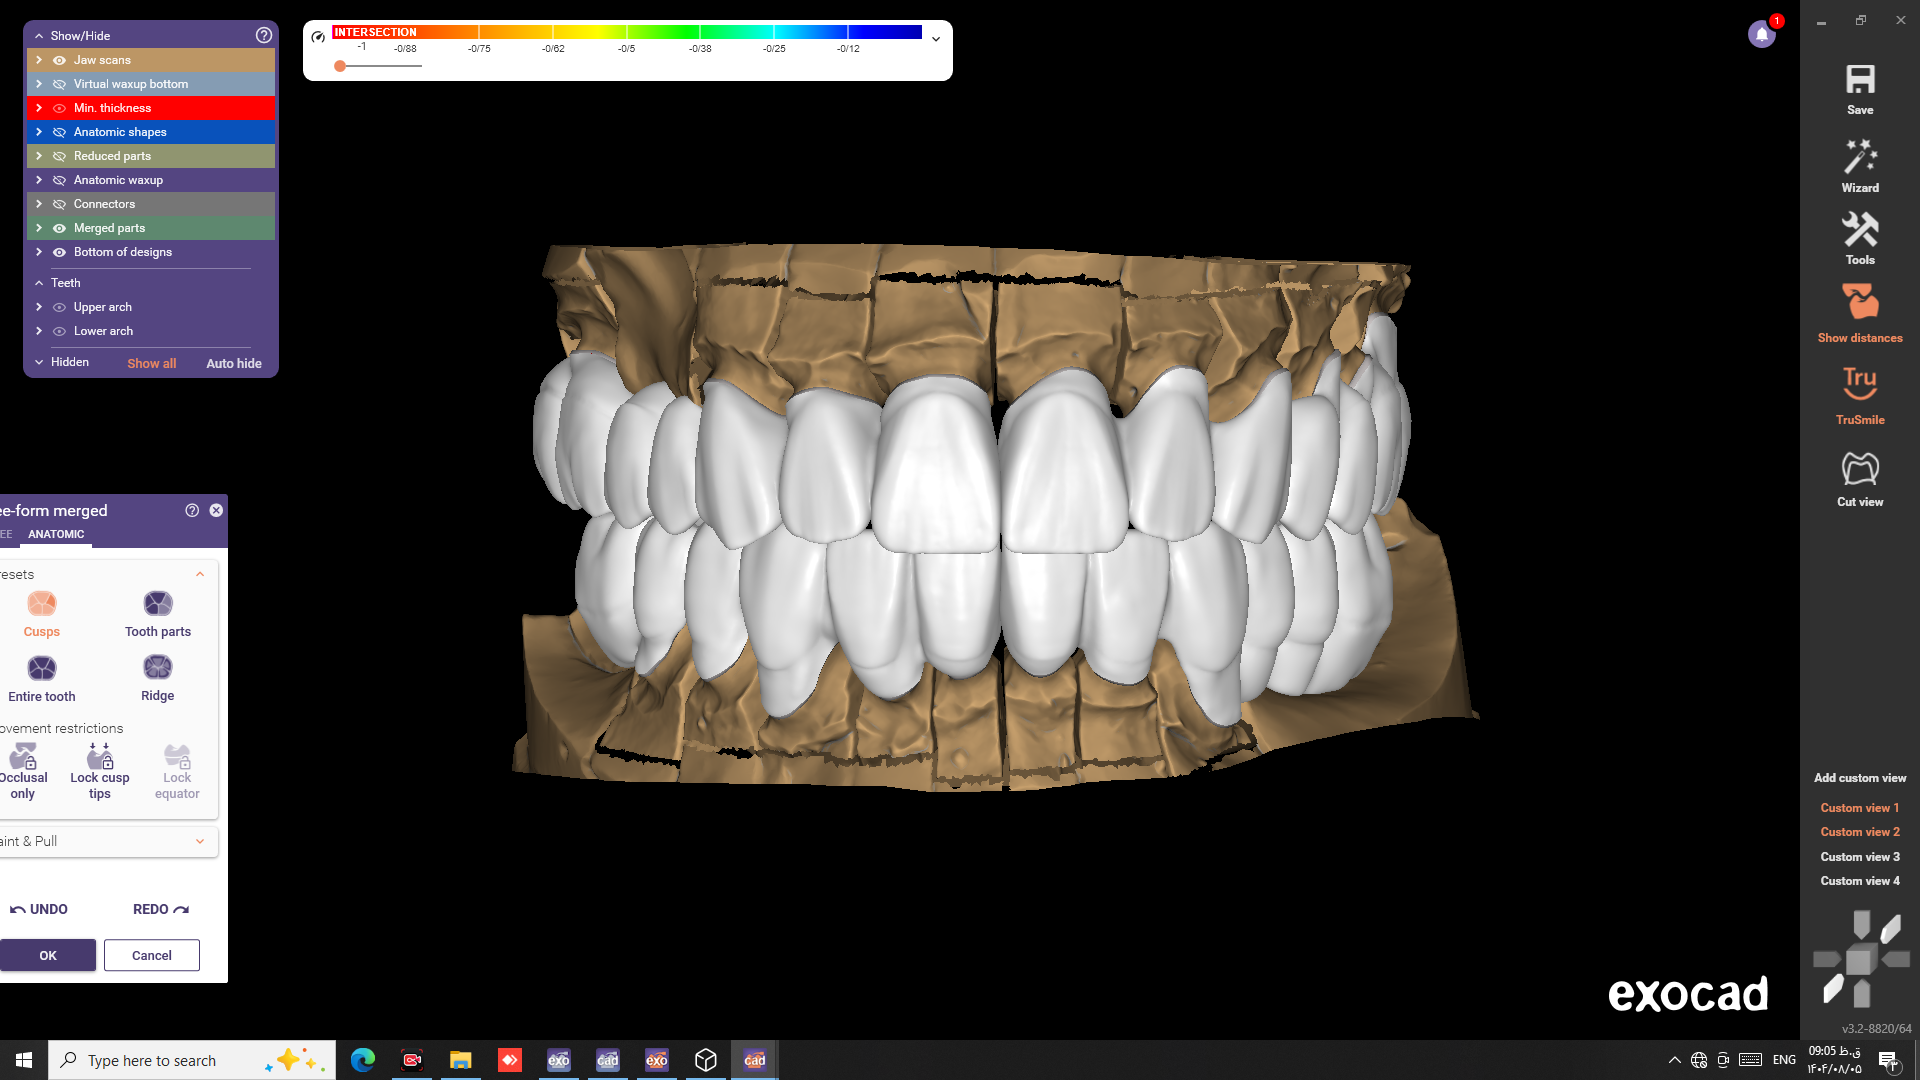This screenshot has height=1080, width=1920.
Task: Select the Tooth parts preset
Action: [158, 604]
